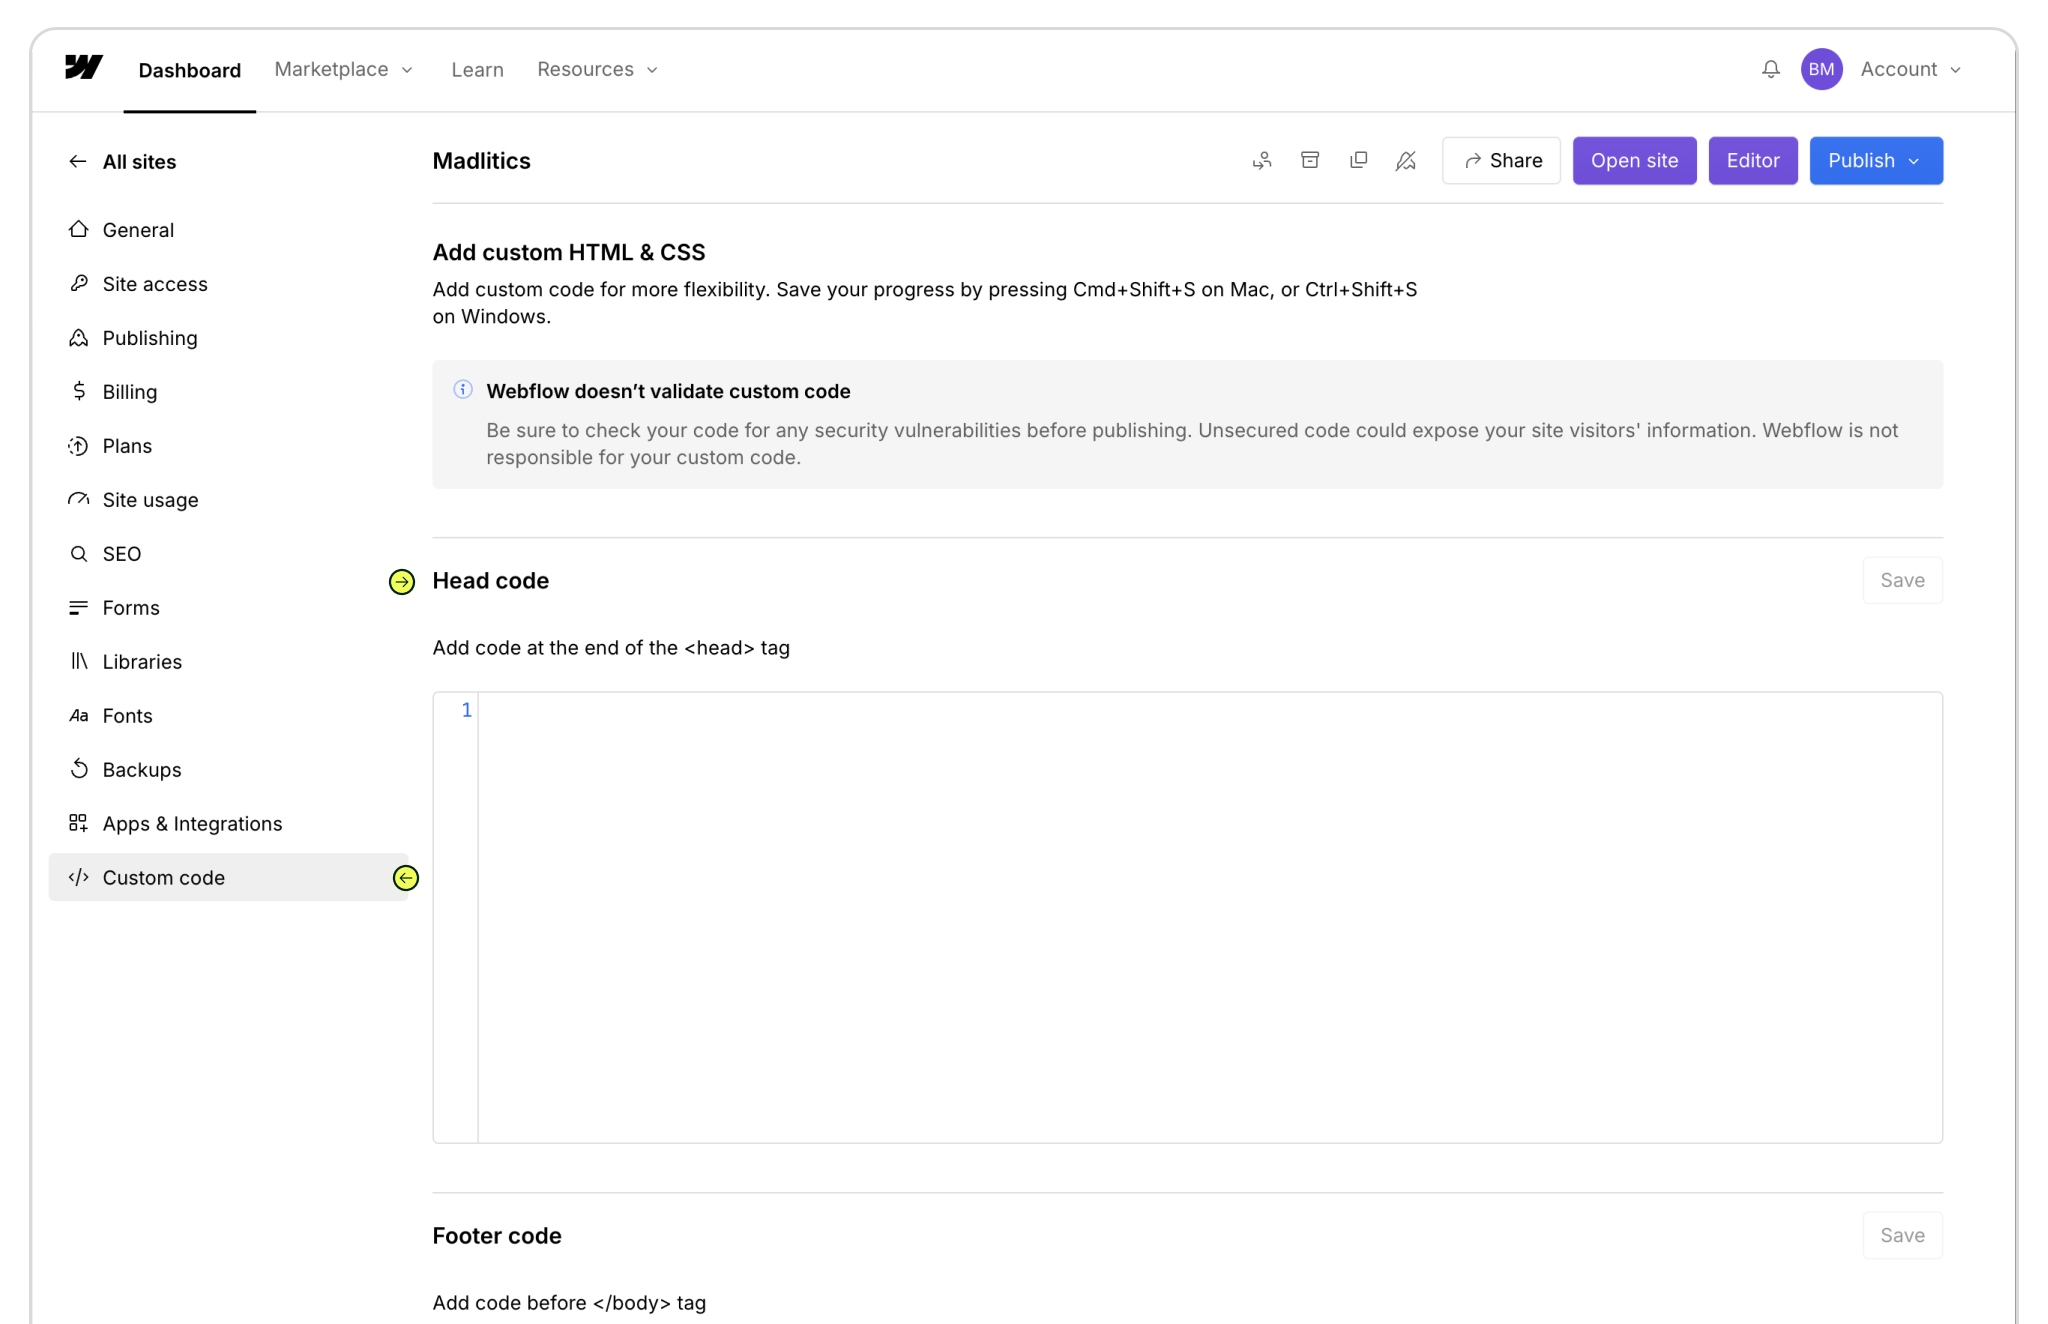Click the transfer site icon next to Madlitics
Image resolution: width=2048 pixels, height=1324 pixels.
[1262, 161]
